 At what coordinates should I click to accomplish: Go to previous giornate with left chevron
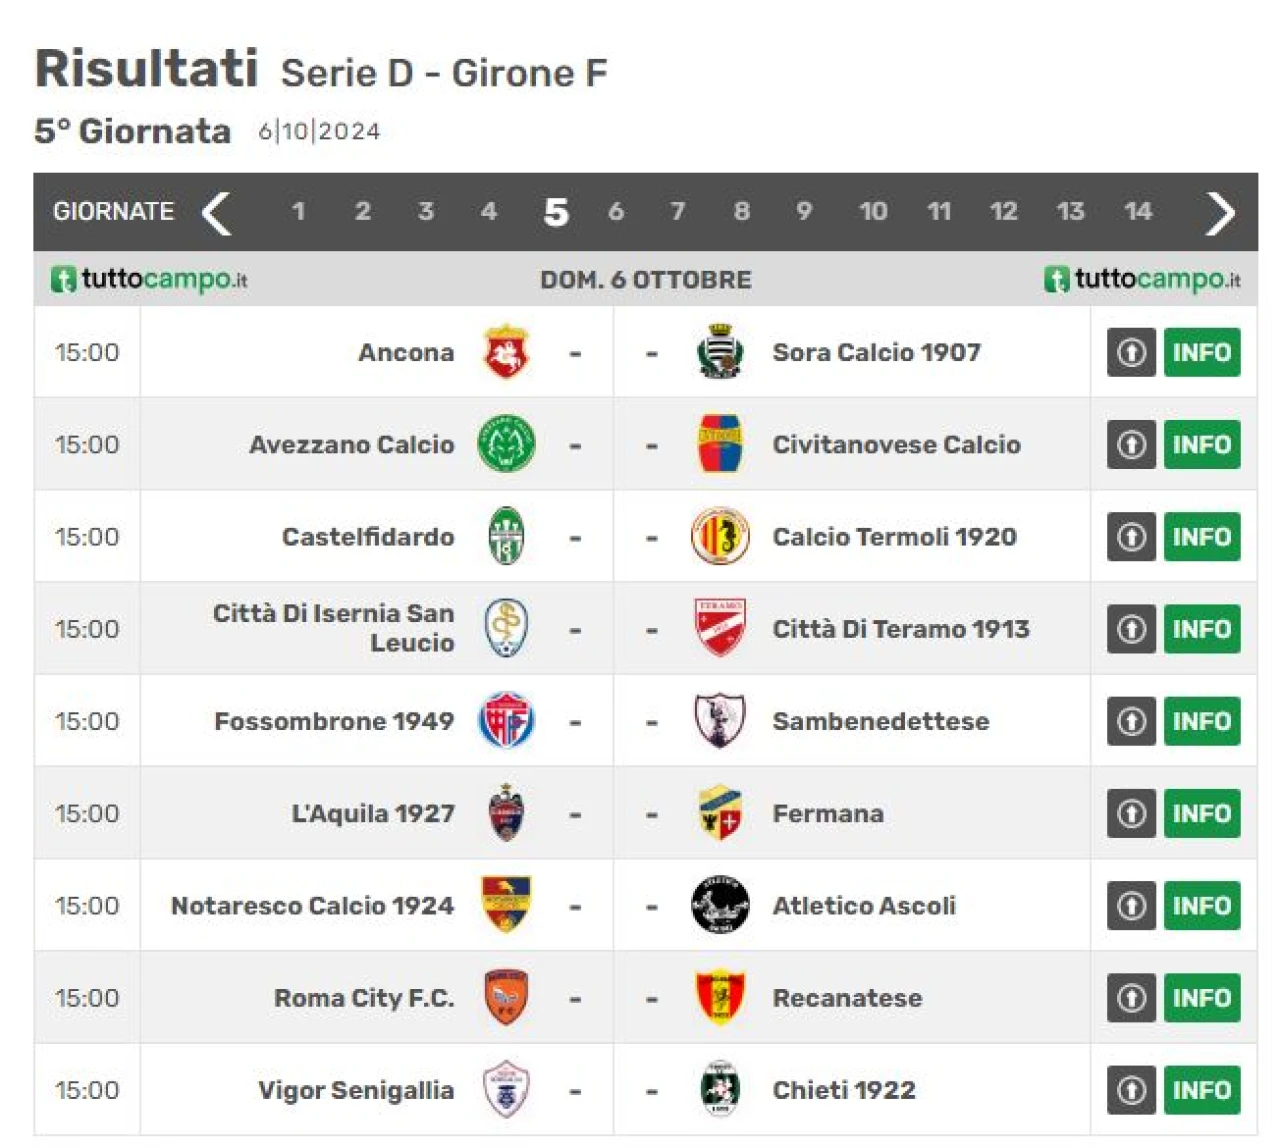pyautogui.click(x=216, y=212)
